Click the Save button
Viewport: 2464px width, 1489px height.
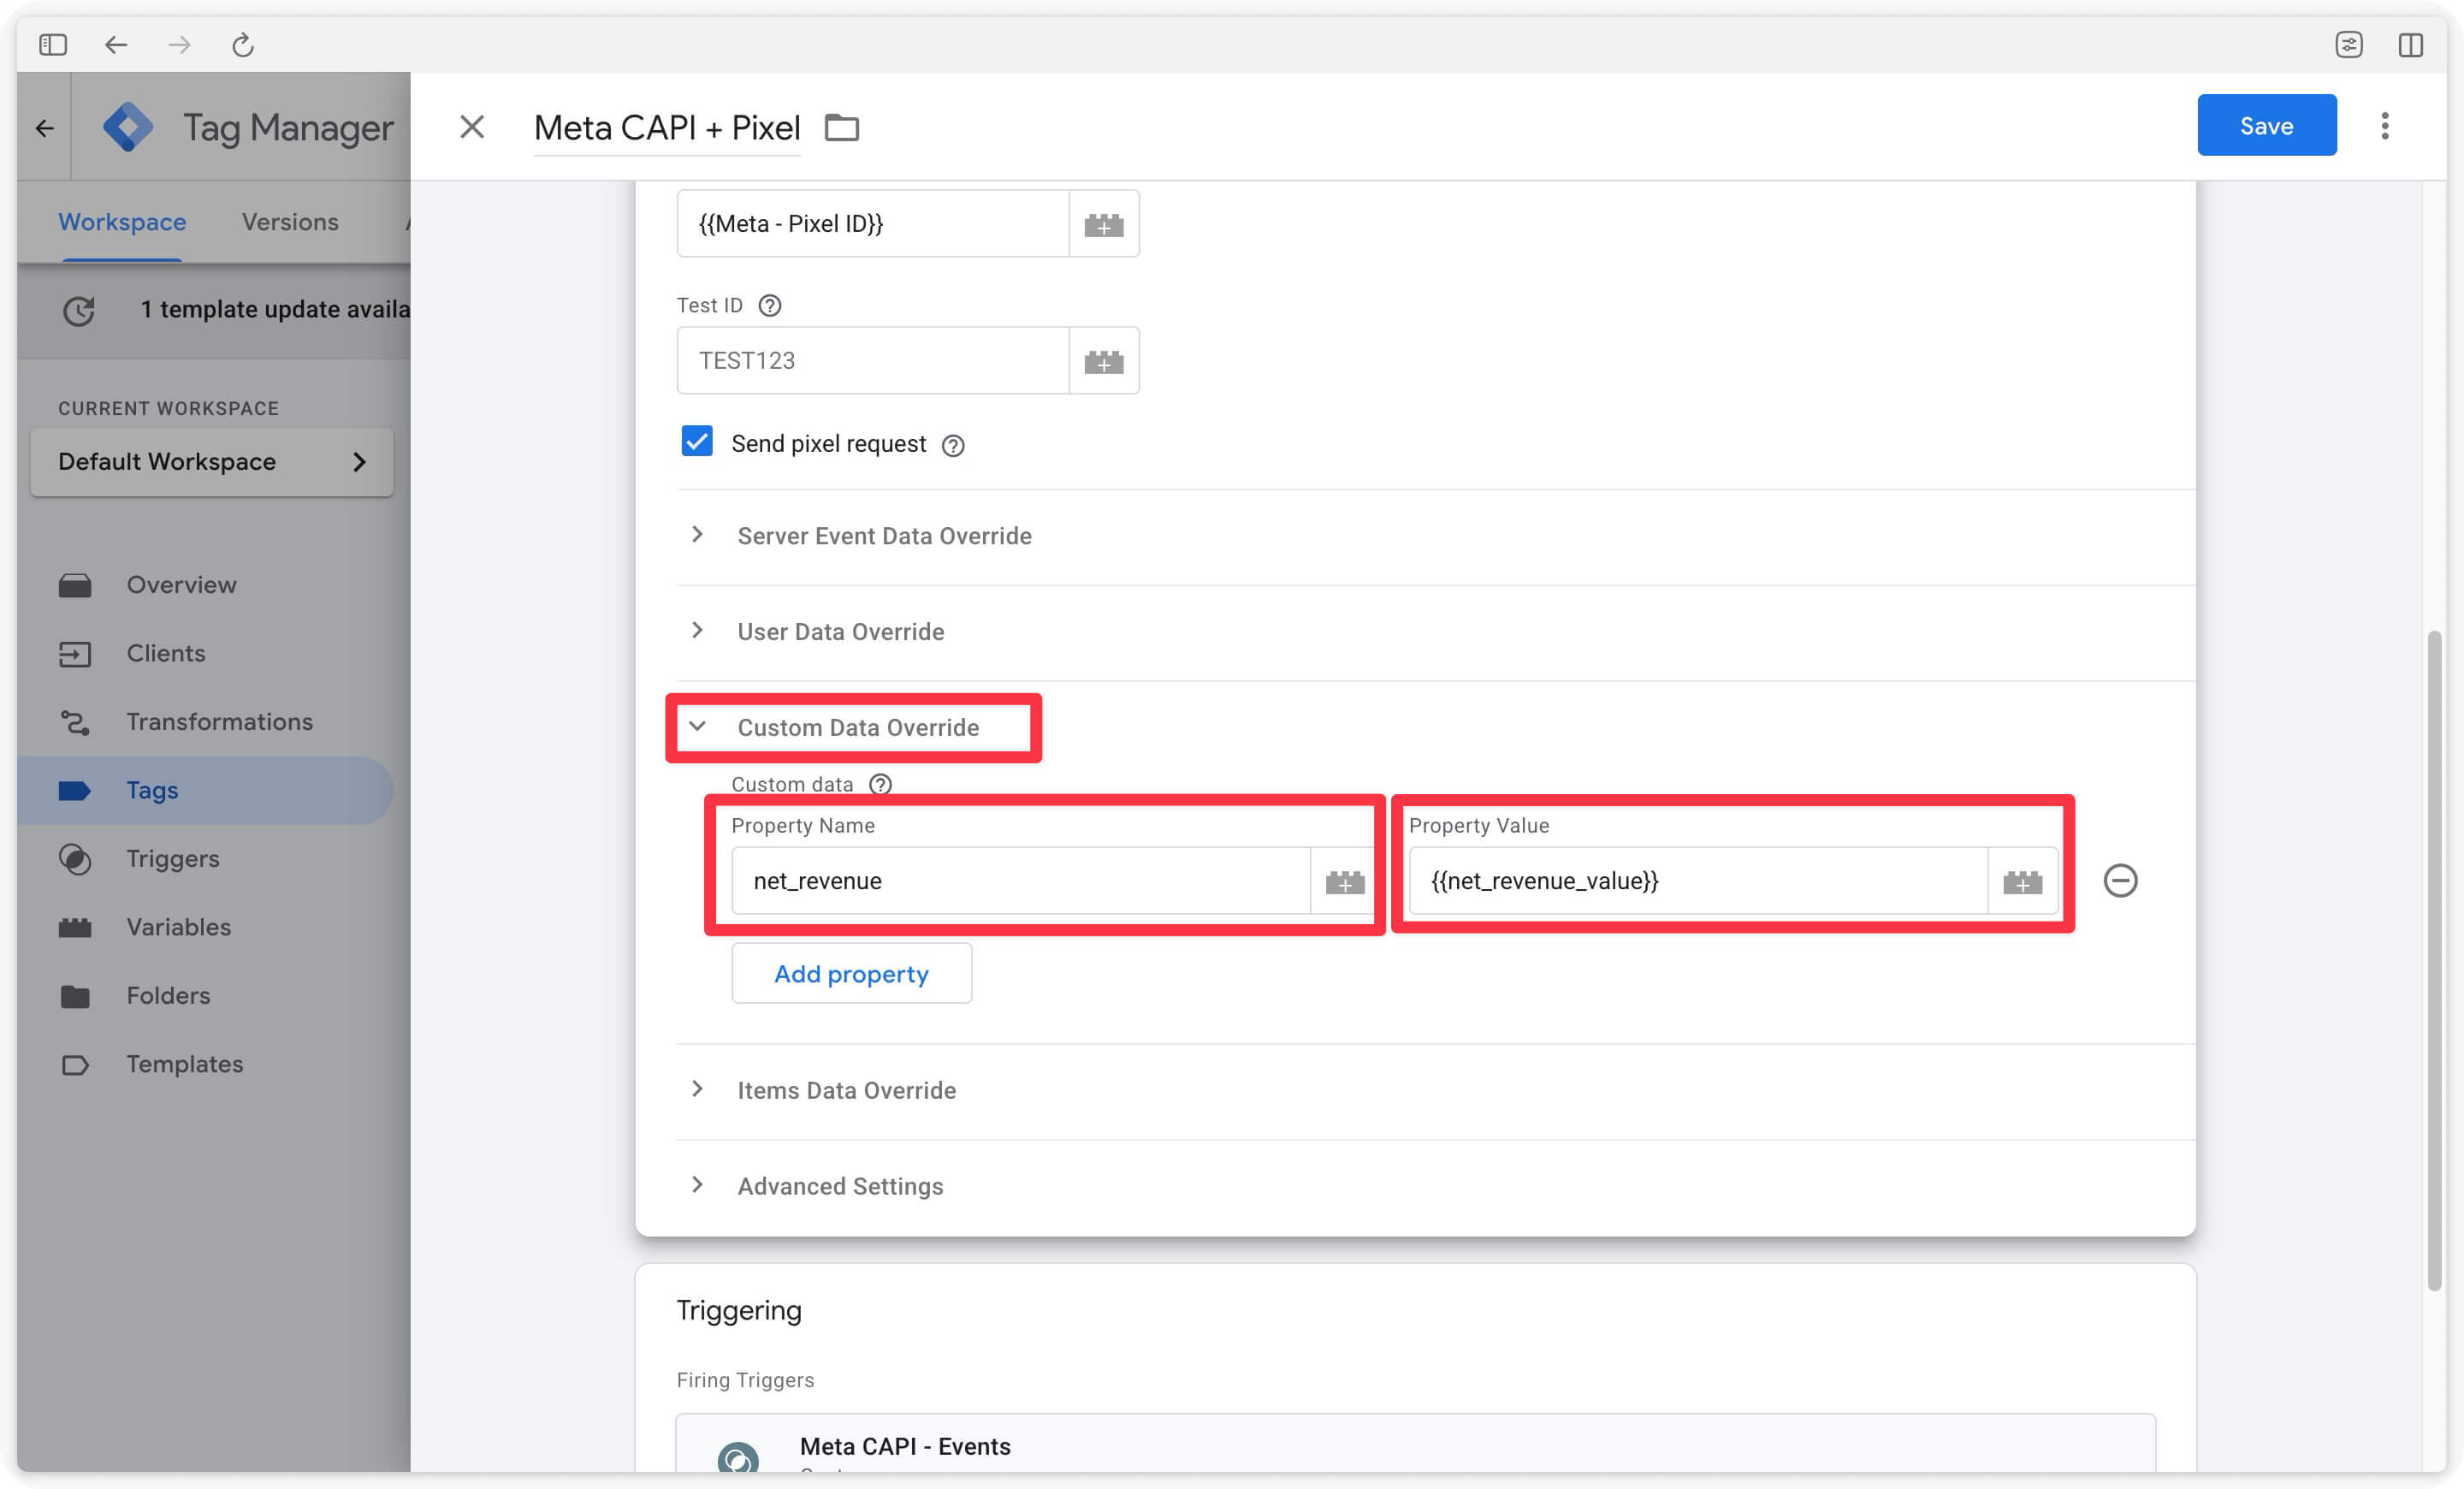point(2266,126)
